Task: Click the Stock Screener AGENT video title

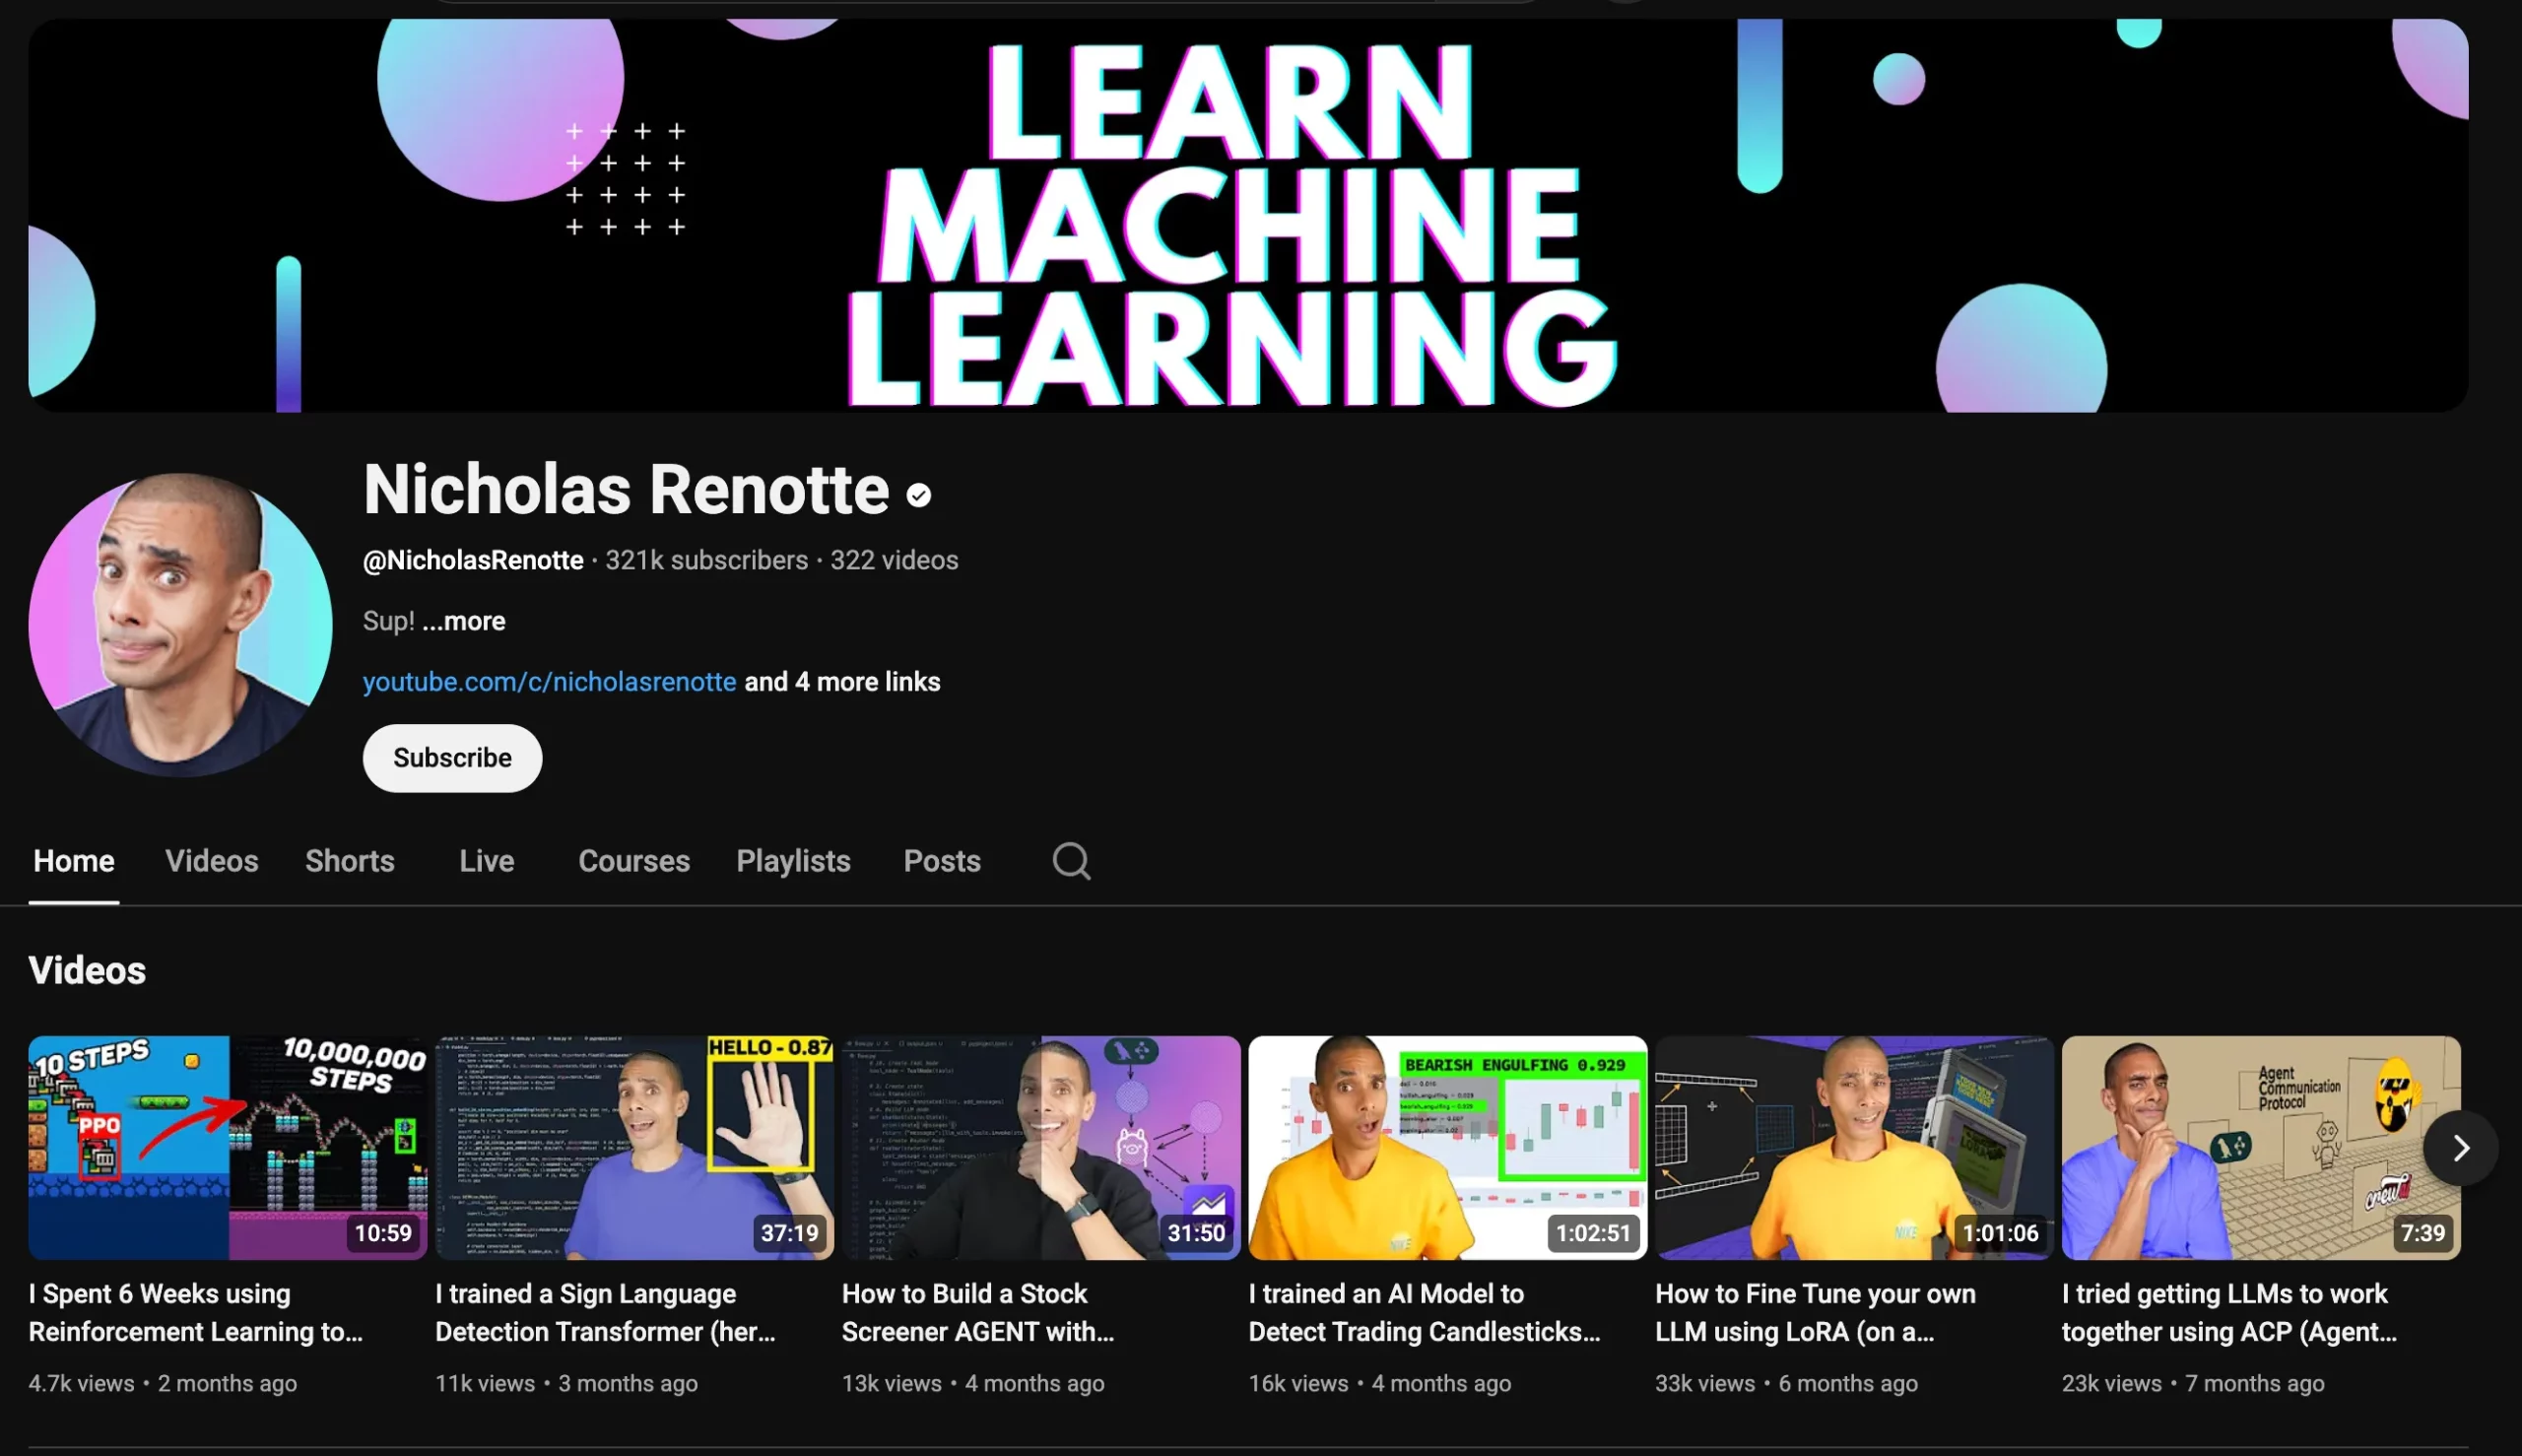Action: tap(977, 1312)
